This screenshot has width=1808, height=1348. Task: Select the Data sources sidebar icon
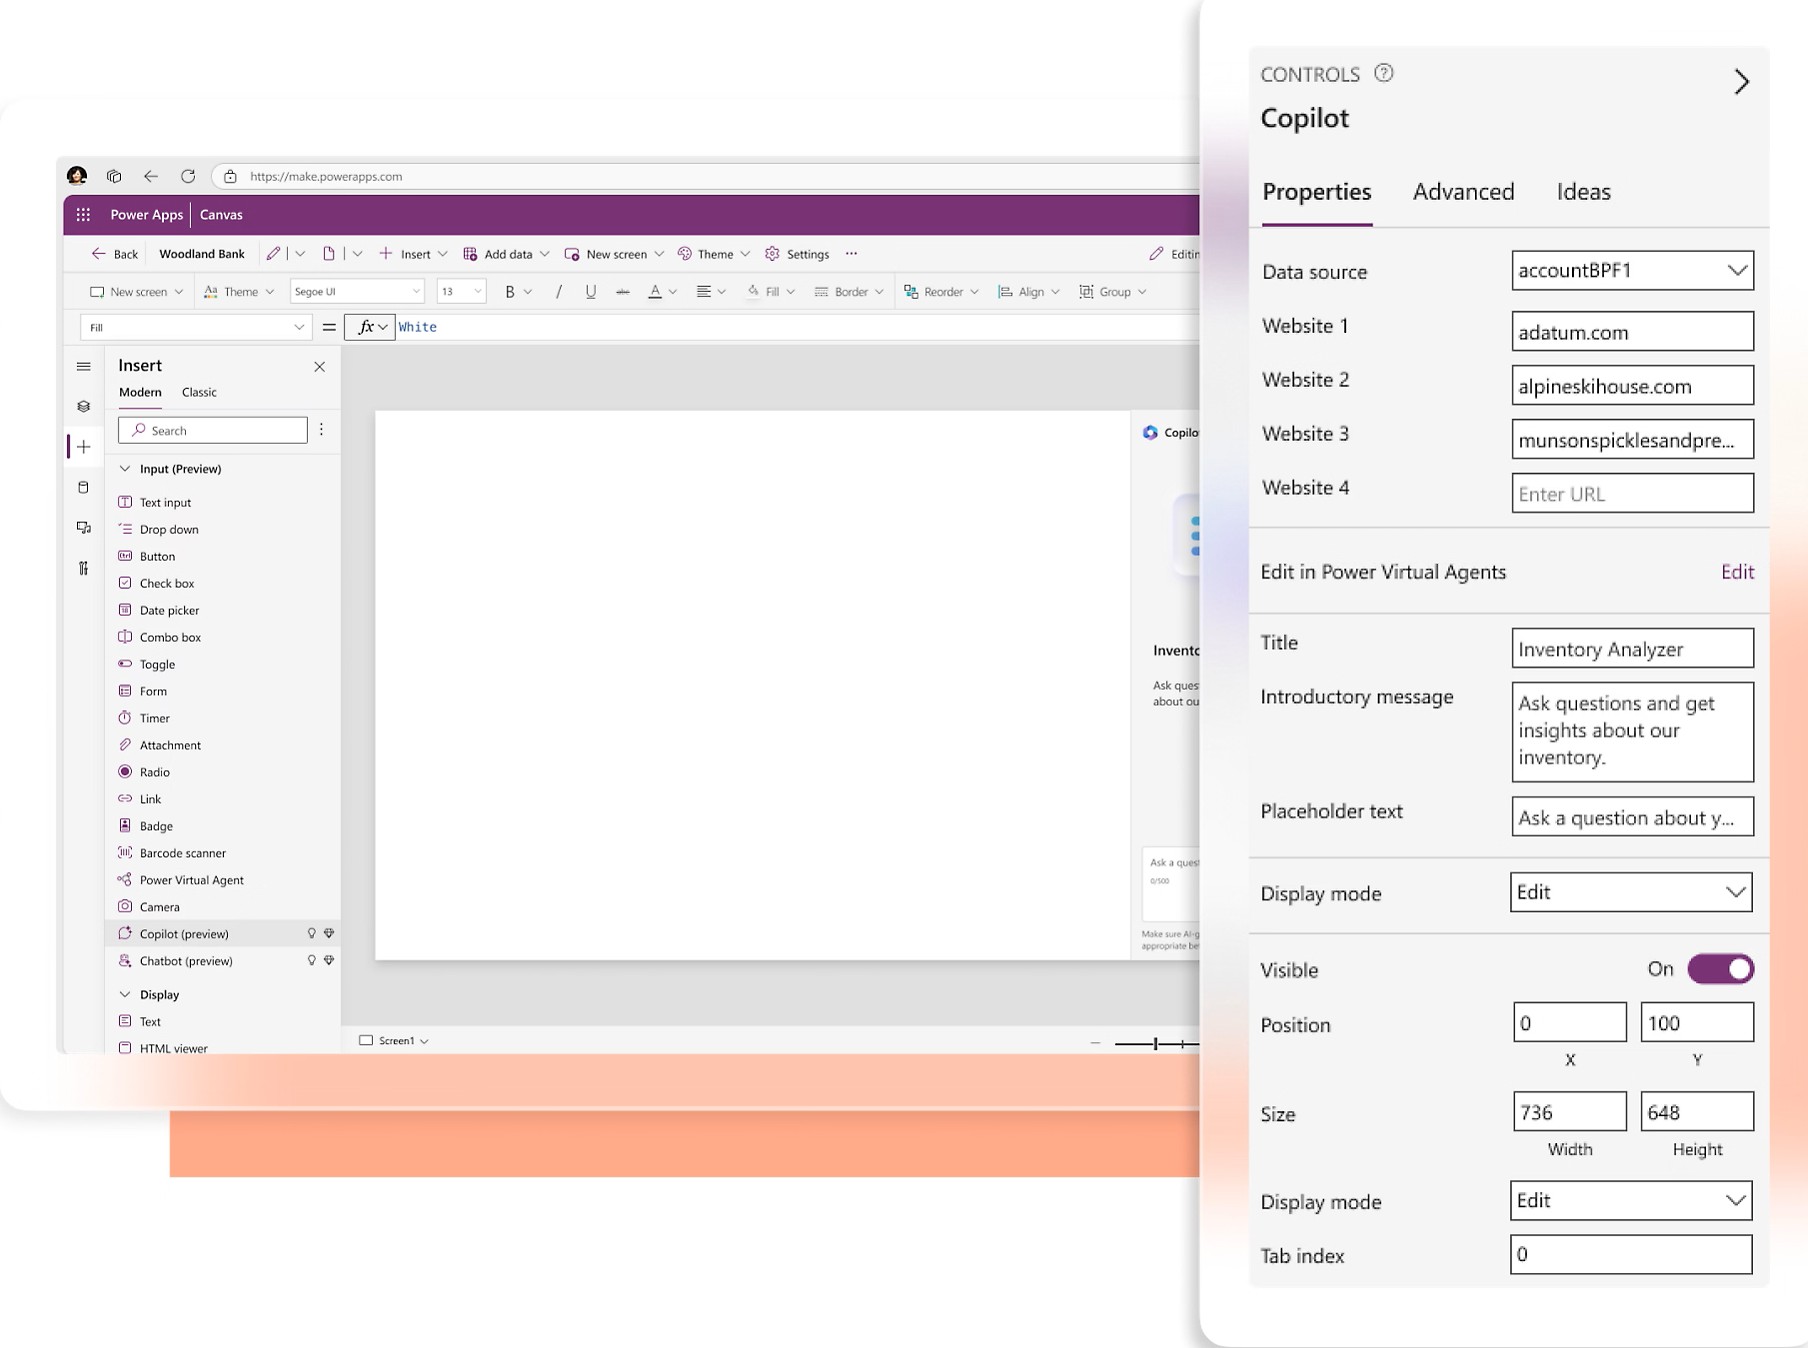pos(84,487)
